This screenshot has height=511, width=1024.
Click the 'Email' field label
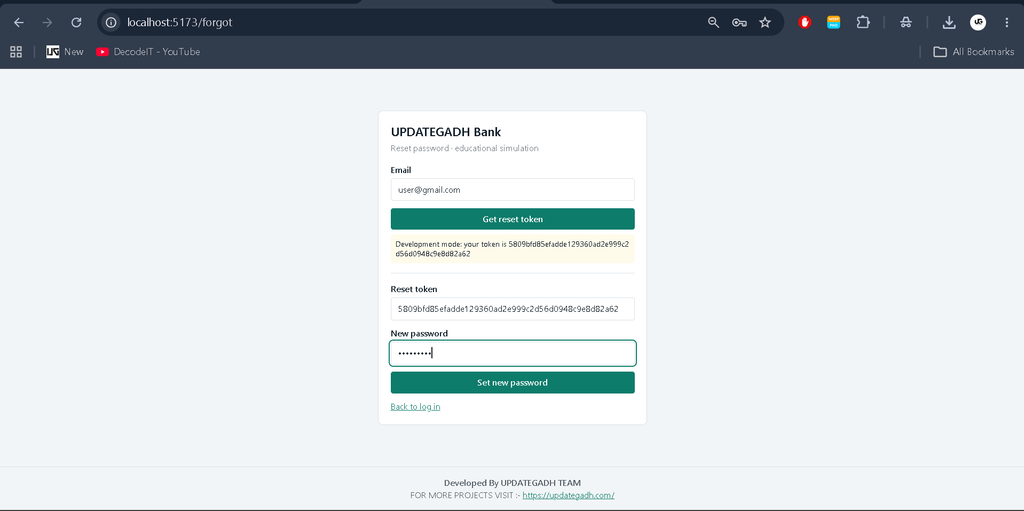pos(401,170)
